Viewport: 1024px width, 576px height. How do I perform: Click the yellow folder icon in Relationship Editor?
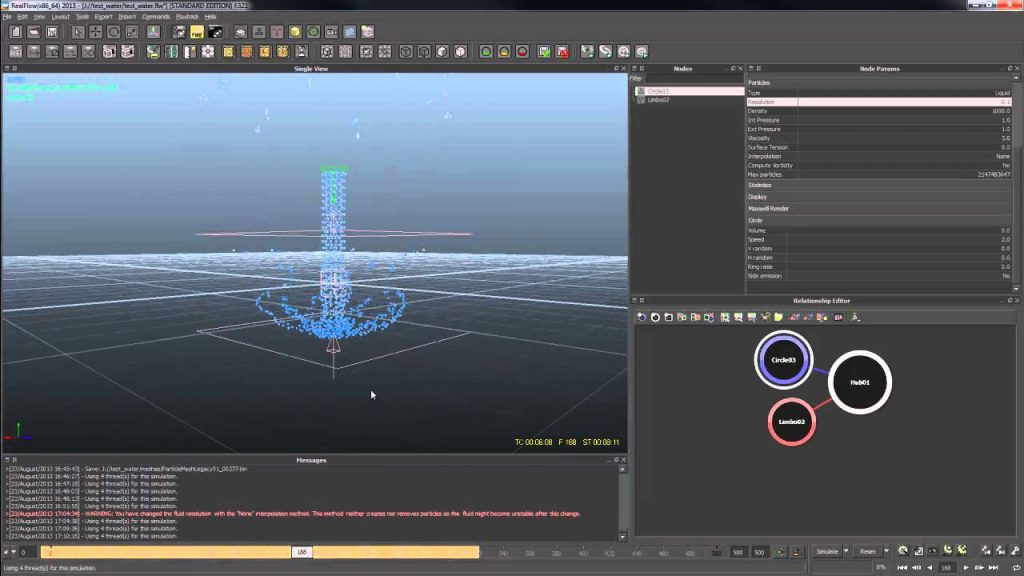[x=778, y=317]
